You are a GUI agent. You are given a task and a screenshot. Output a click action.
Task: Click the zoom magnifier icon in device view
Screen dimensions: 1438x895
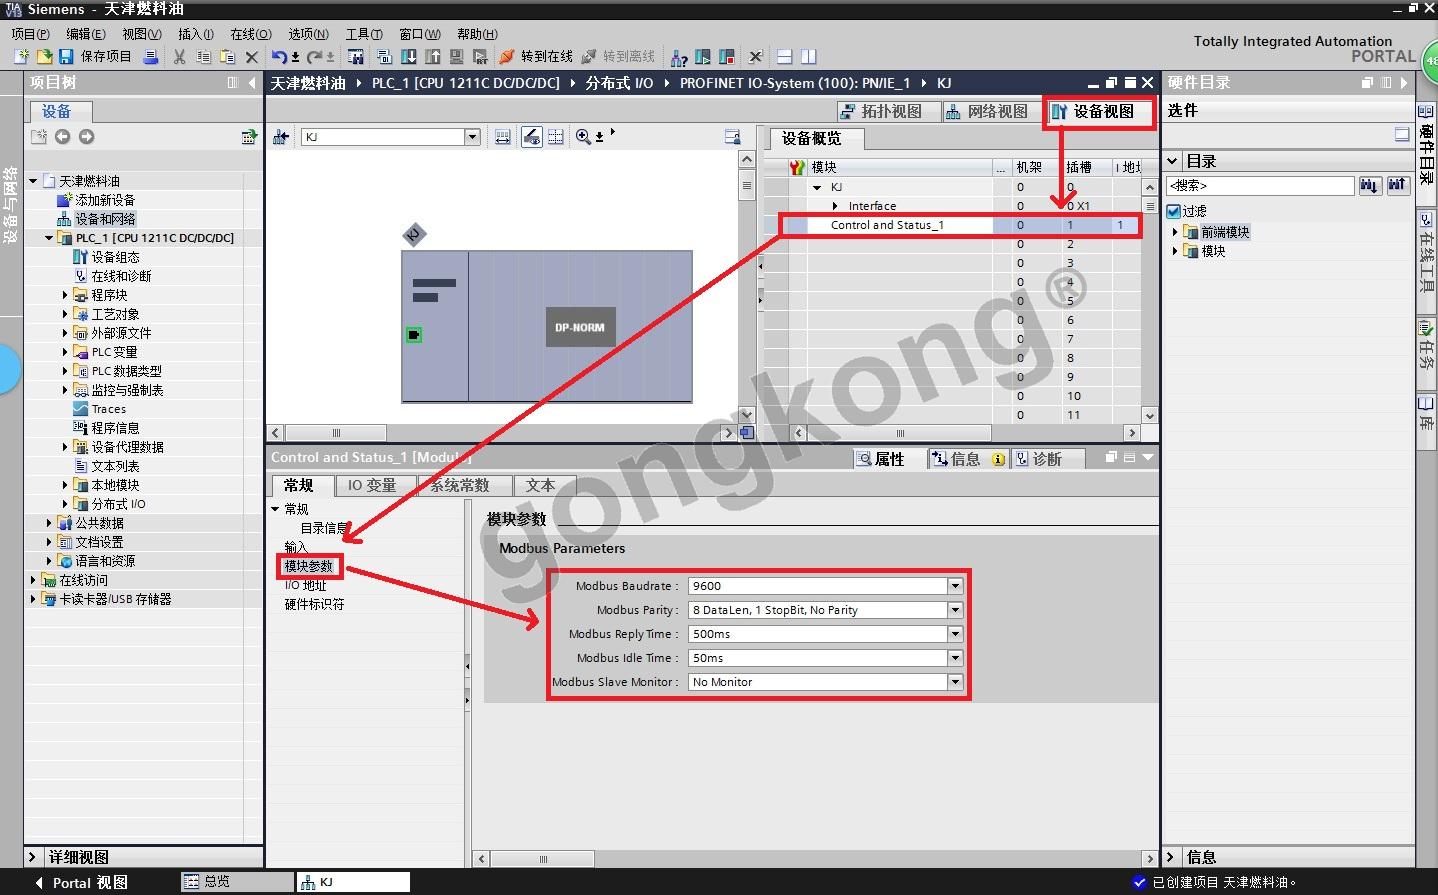pyautogui.click(x=583, y=137)
